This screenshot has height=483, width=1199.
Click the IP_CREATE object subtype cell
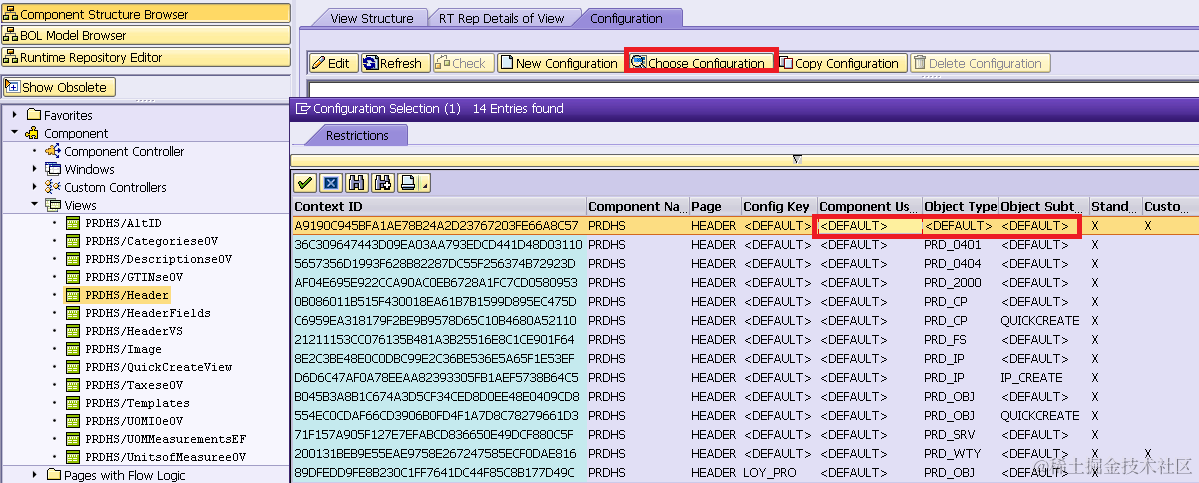[x=1043, y=378]
